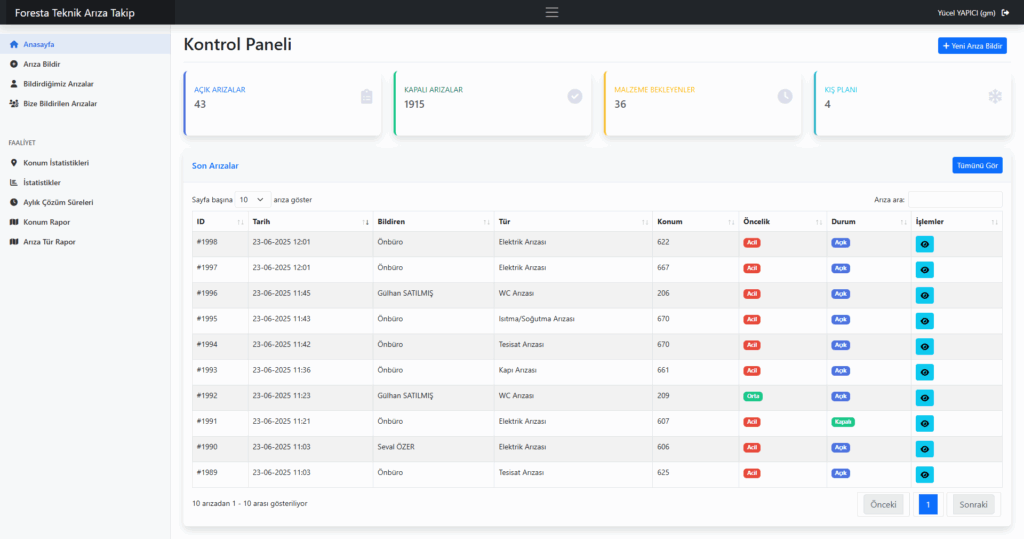Click the people icon beside Bize Bildirilen Arızalar
The height and width of the screenshot is (539, 1024).
(x=14, y=103)
